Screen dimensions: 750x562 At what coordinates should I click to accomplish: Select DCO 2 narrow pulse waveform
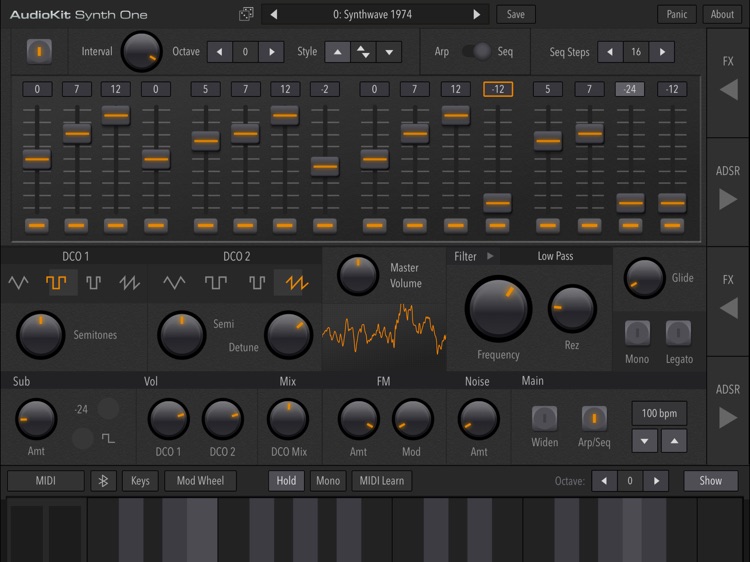tap(257, 283)
